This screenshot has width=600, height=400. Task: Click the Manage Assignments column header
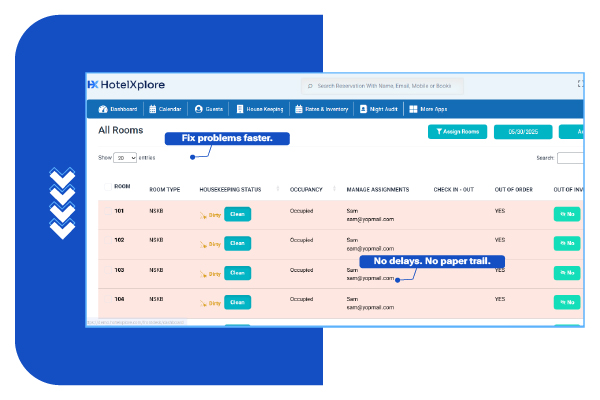pyautogui.click(x=378, y=189)
